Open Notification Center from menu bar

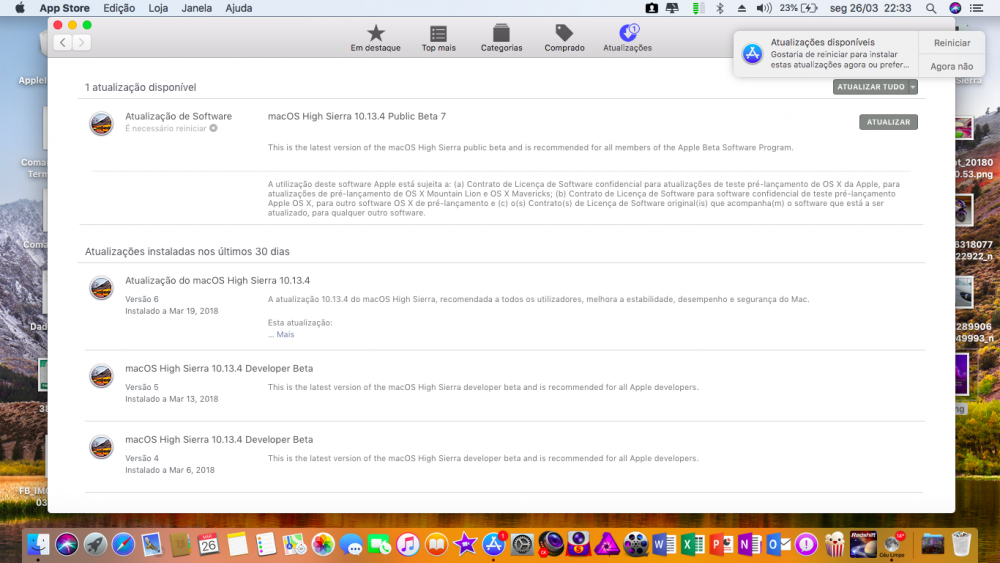point(977,8)
